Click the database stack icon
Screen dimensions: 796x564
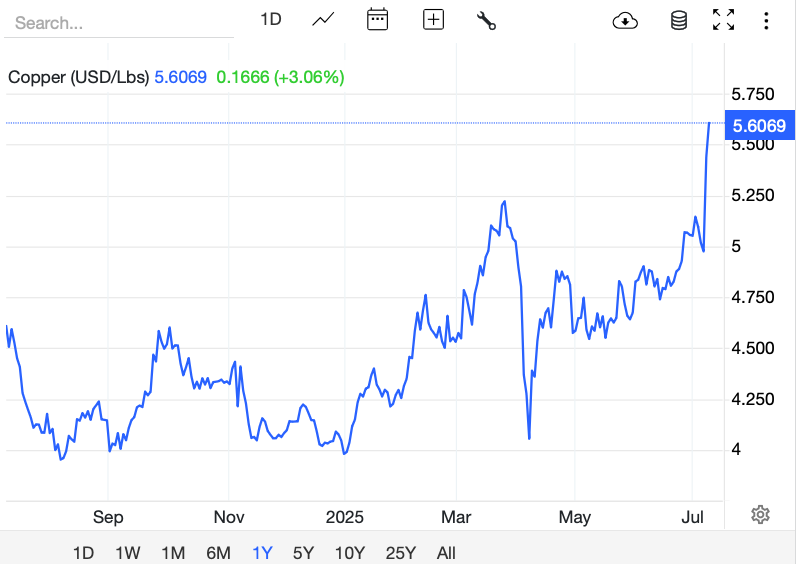(679, 20)
